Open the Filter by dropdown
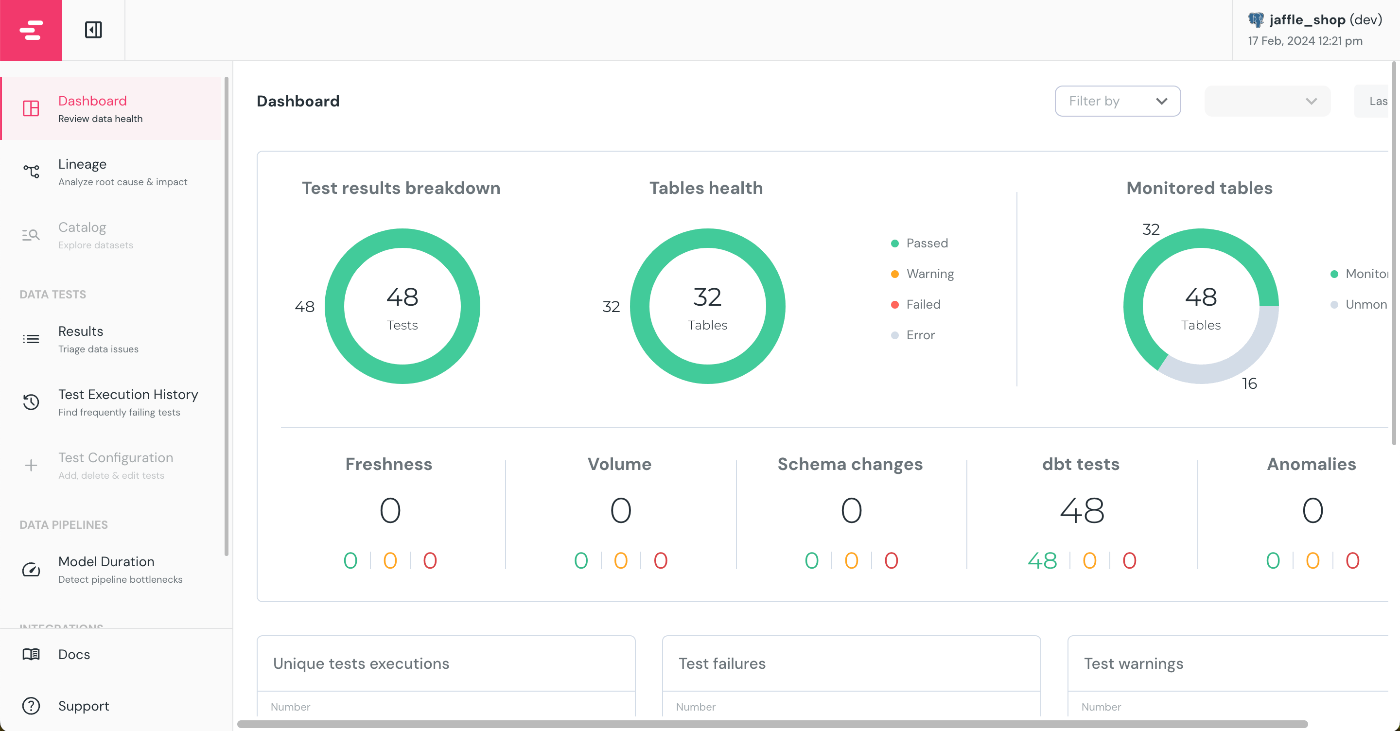This screenshot has width=1400, height=731. click(1118, 101)
